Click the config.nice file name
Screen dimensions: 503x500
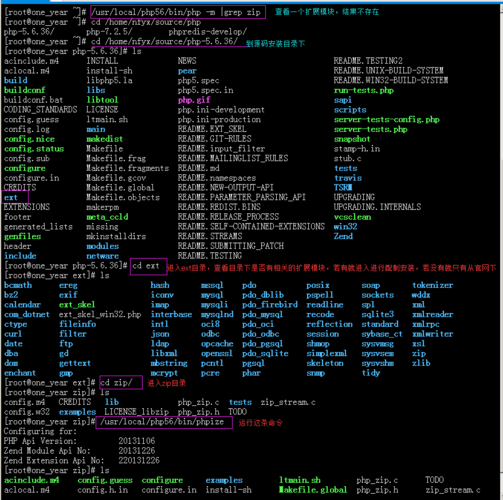click(29, 139)
